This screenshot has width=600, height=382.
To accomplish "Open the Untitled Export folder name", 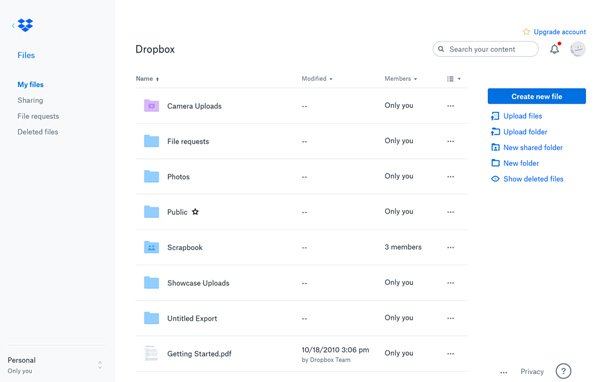I will pos(192,318).
